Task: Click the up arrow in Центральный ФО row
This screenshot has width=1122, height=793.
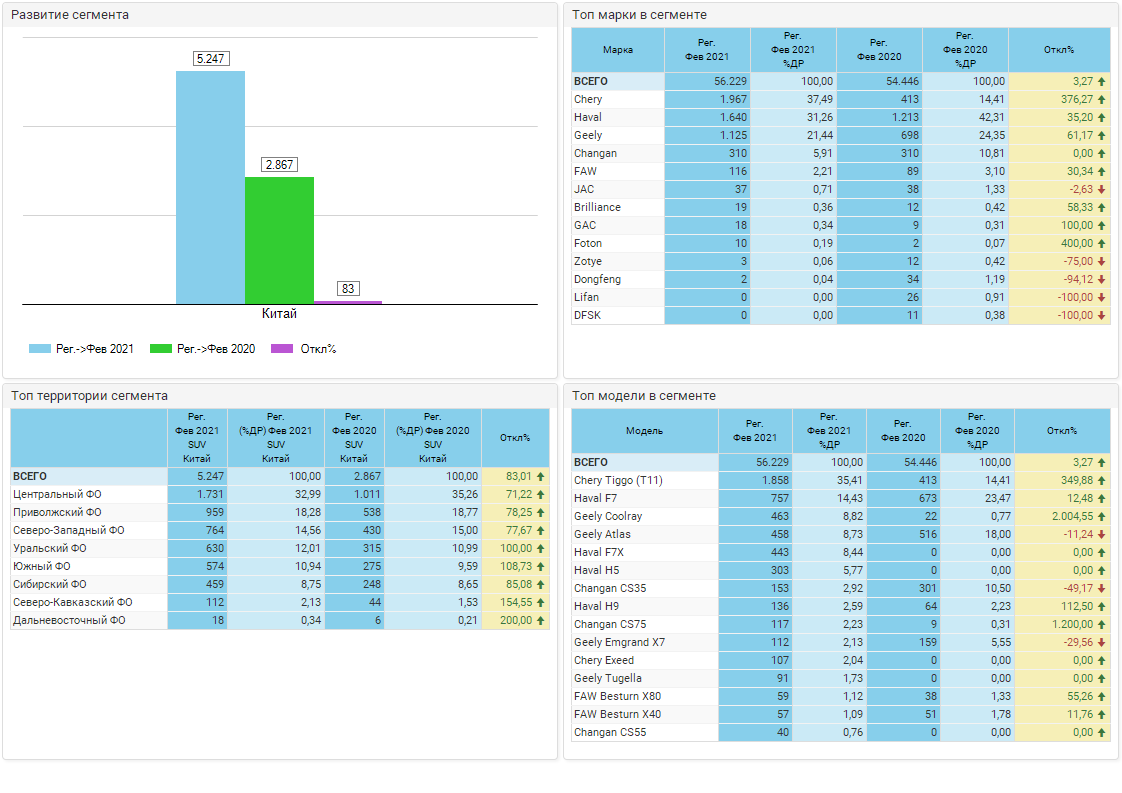Action: pyautogui.click(x=540, y=495)
